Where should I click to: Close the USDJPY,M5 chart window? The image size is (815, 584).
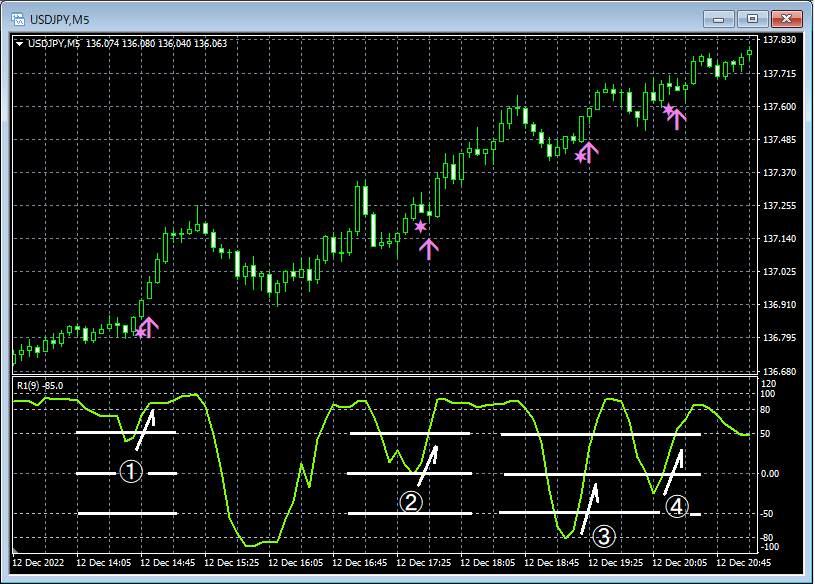[x=786, y=18]
